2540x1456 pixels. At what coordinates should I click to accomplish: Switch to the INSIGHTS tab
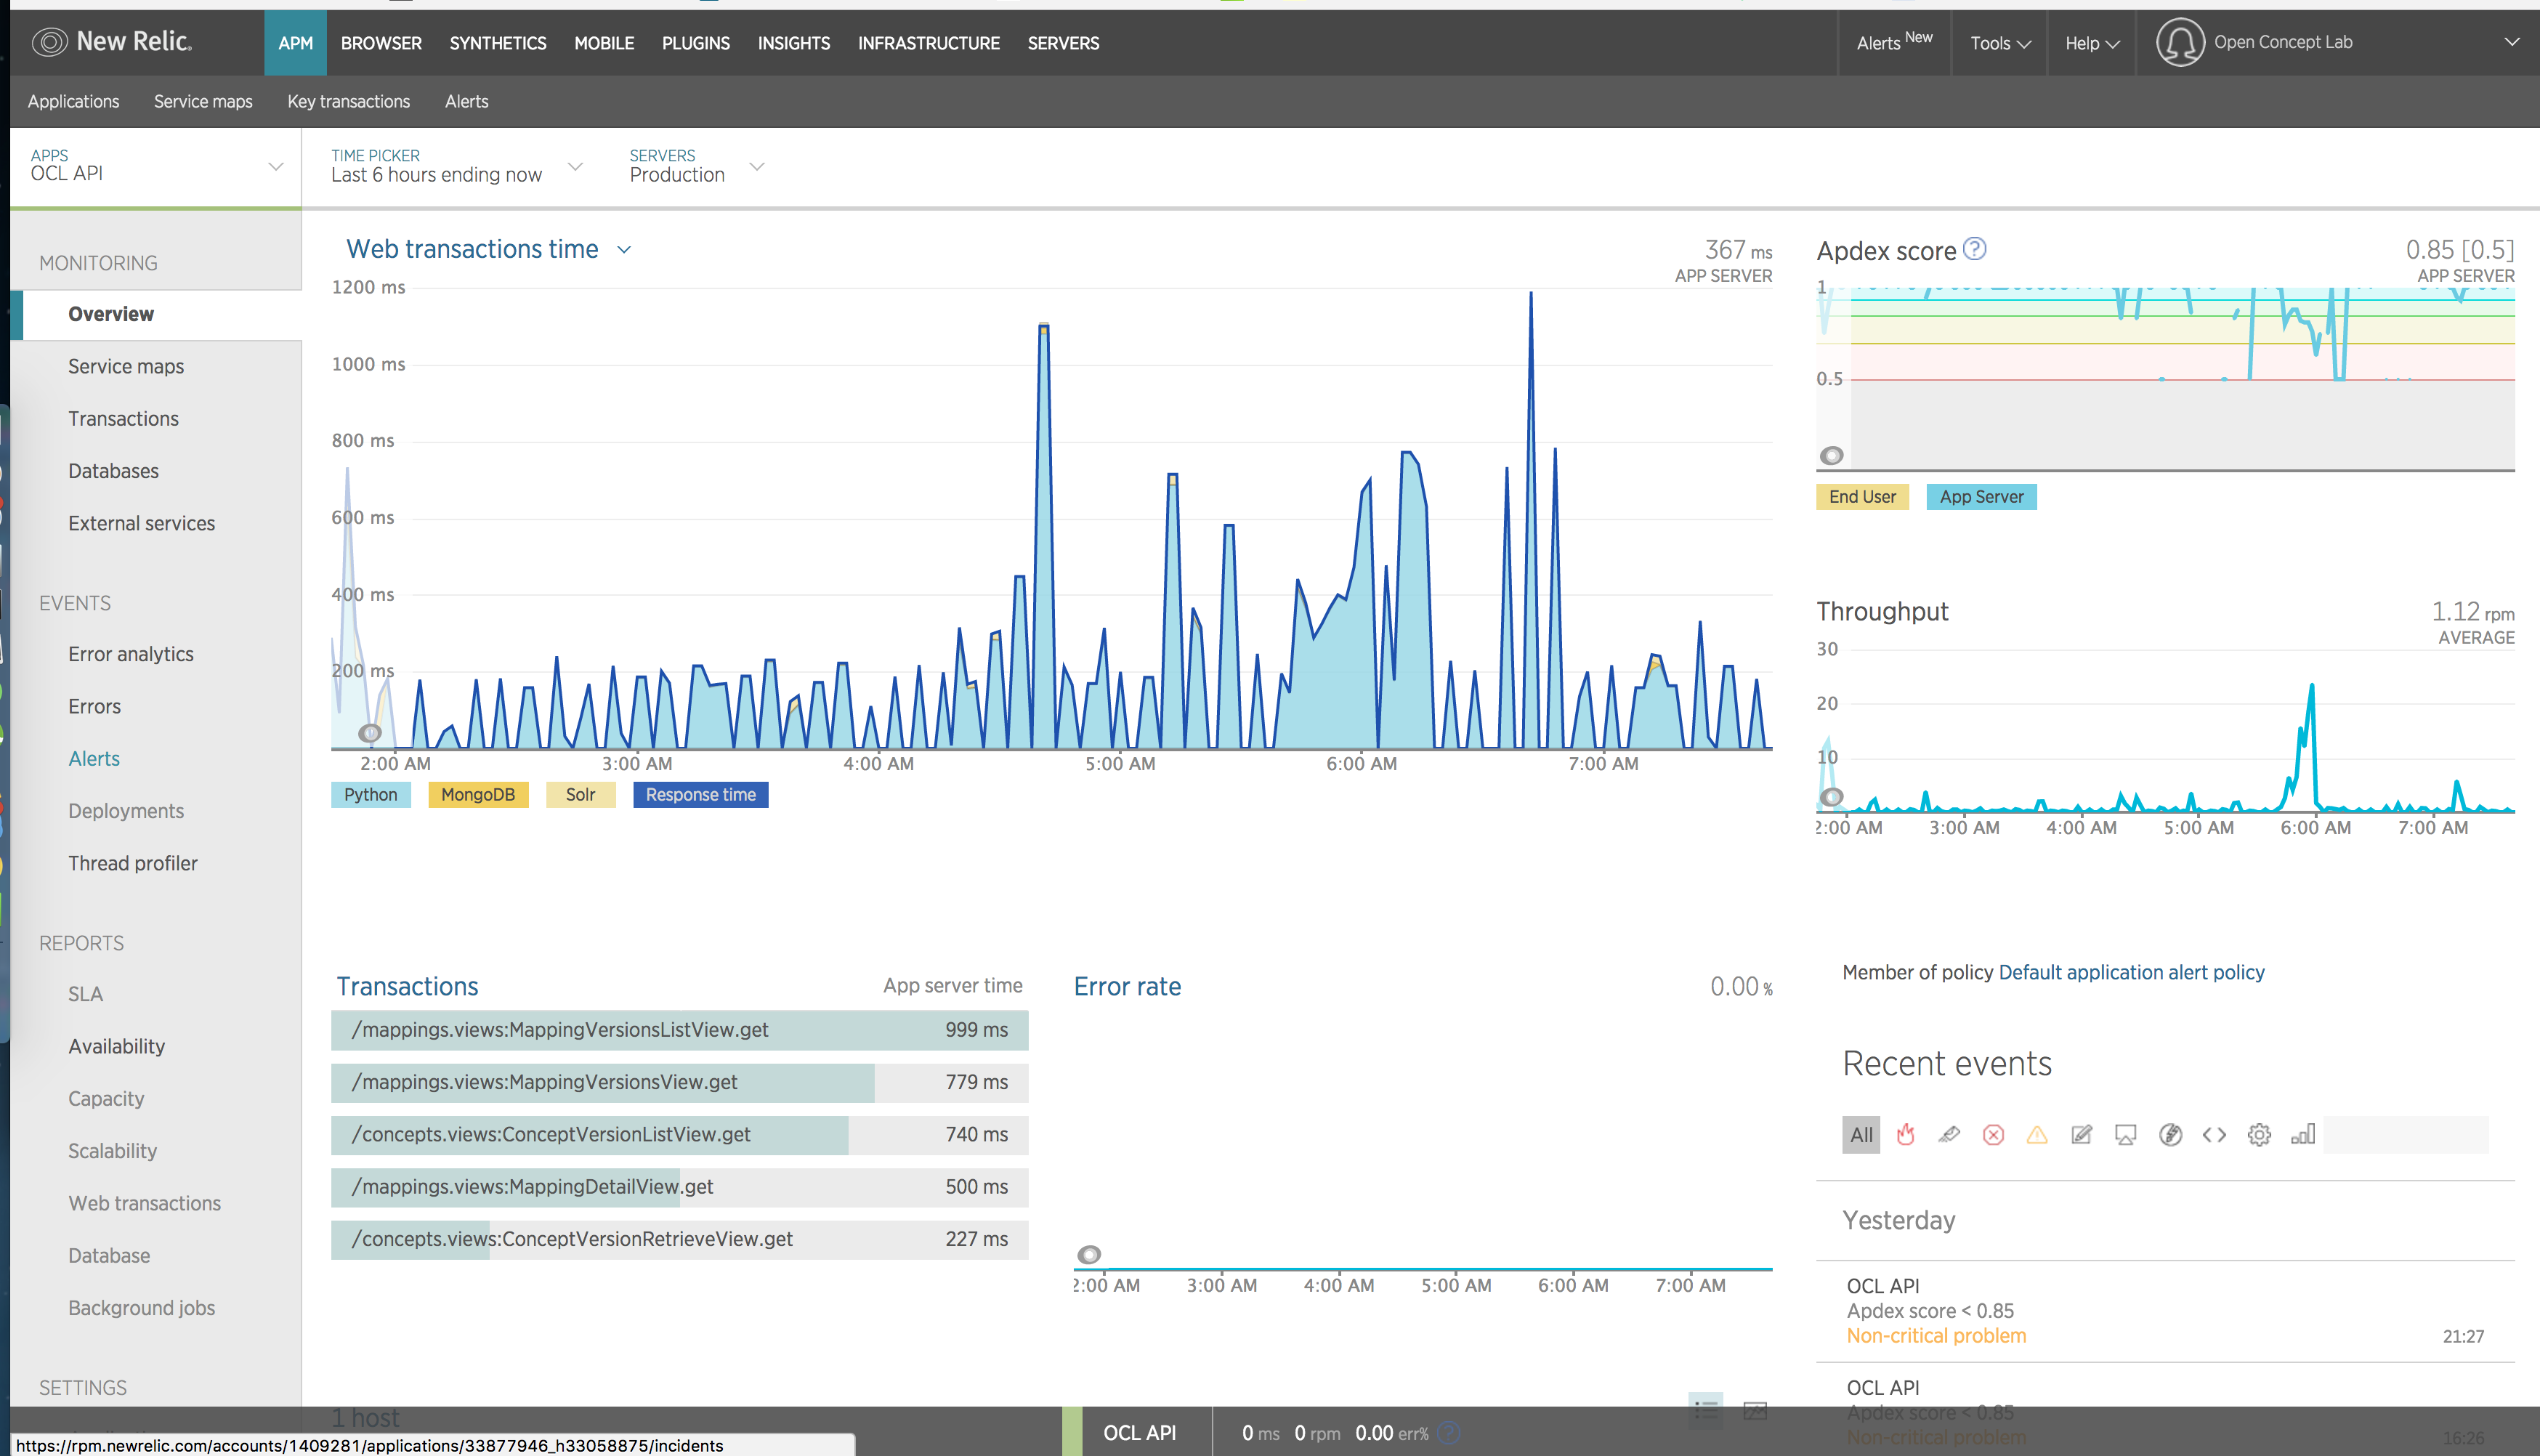(794, 43)
